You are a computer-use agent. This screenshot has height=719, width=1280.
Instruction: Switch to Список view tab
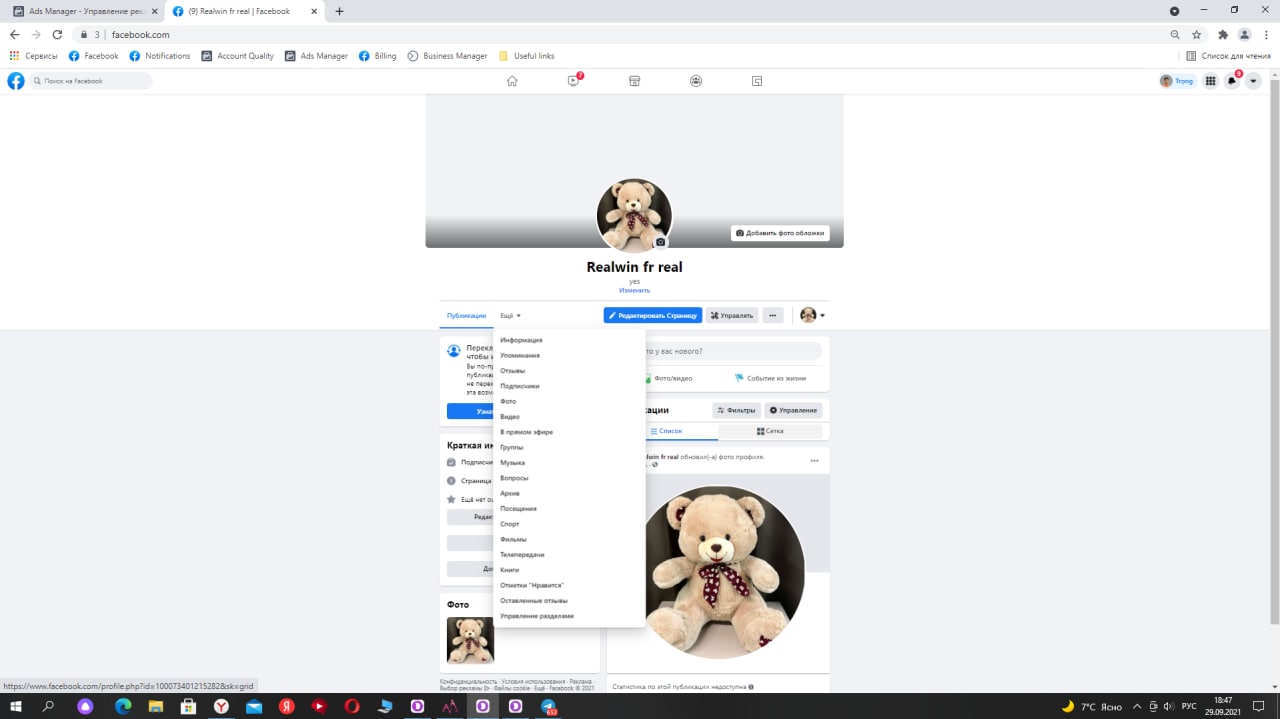(x=666, y=431)
